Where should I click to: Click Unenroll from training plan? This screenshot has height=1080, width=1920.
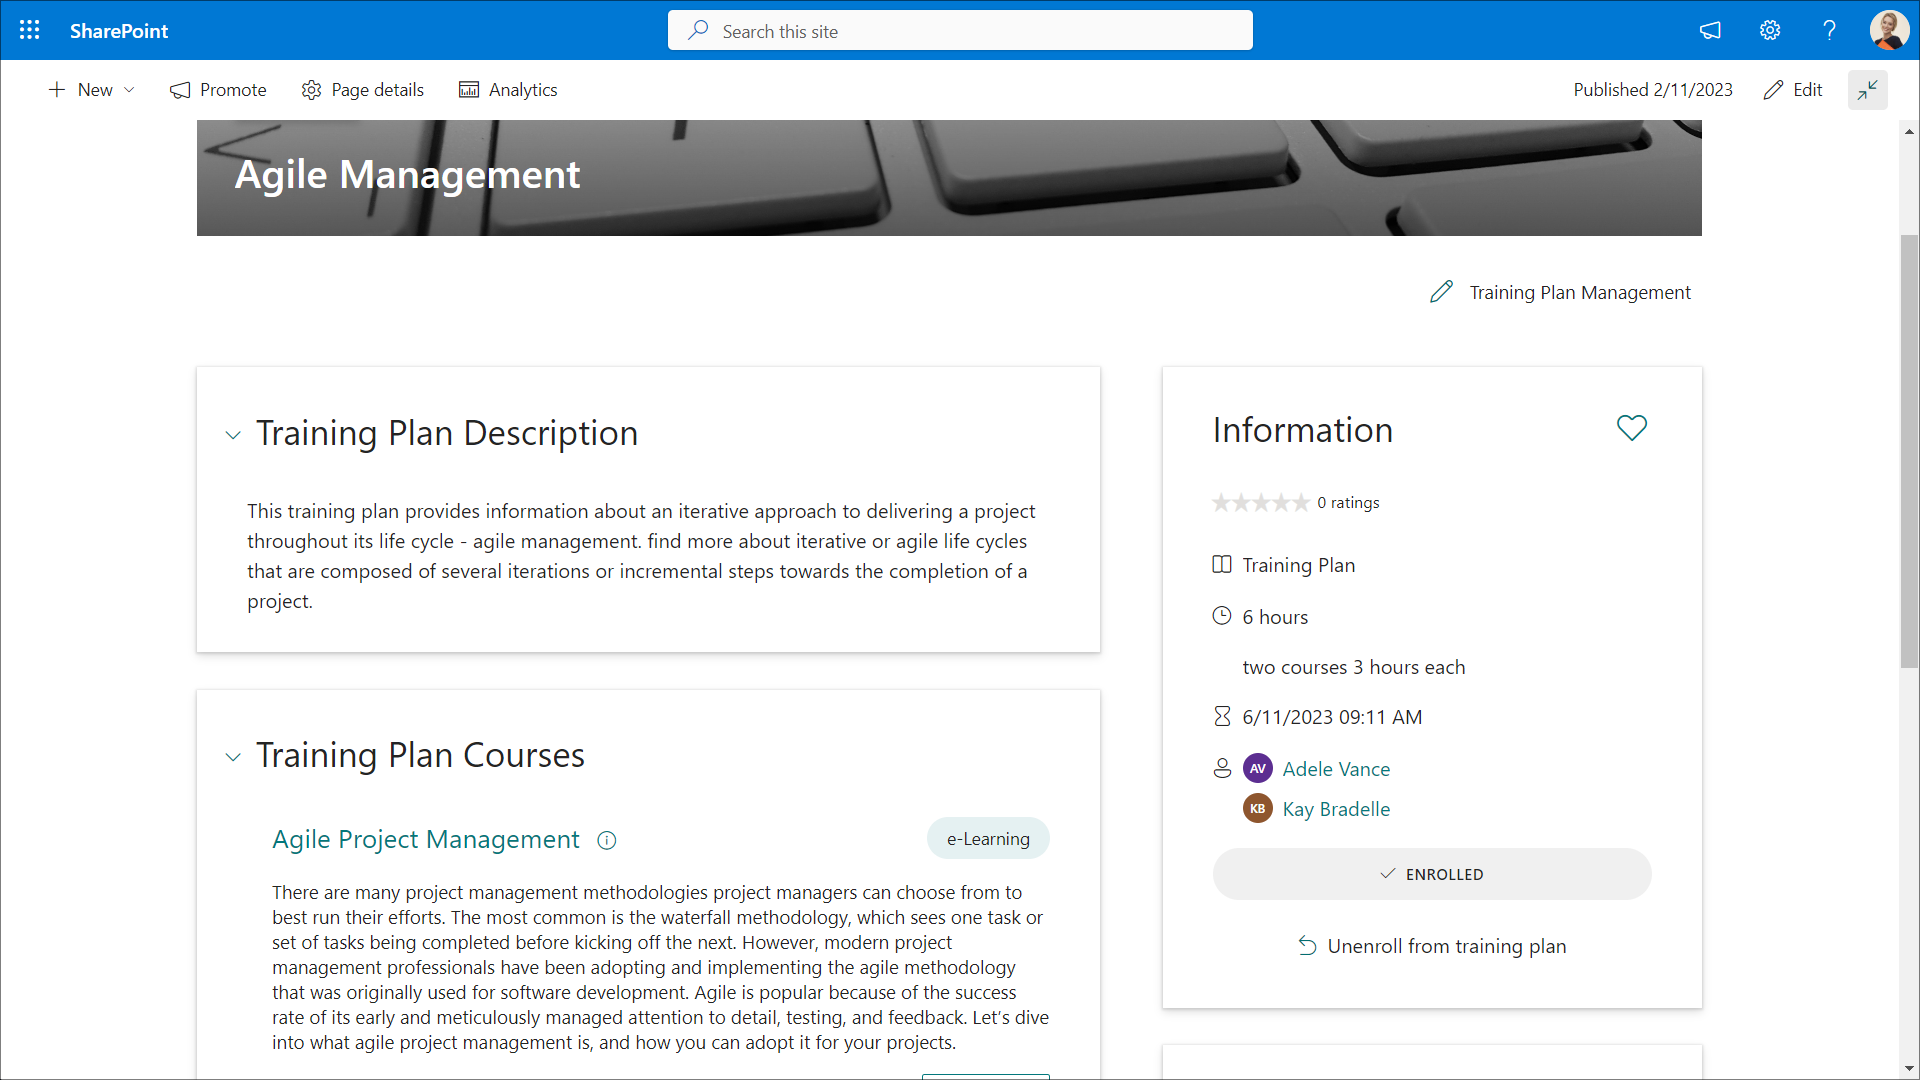tap(1431, 946)
